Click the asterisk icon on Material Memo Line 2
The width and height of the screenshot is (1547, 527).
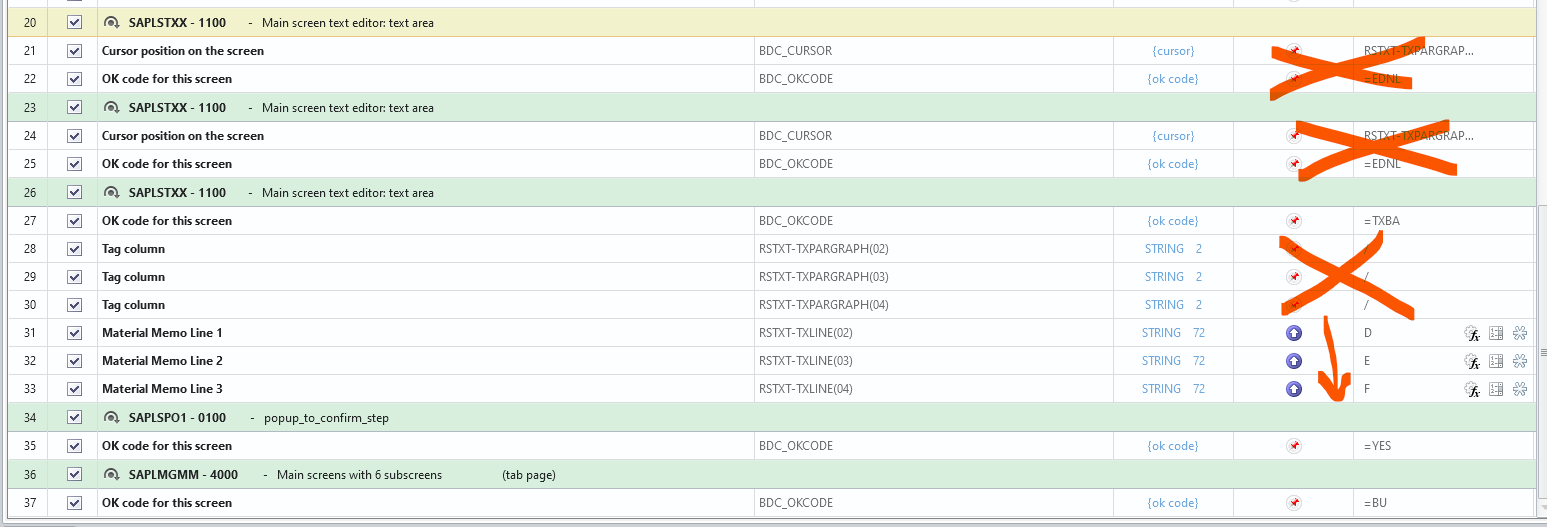coord(1520,361)
